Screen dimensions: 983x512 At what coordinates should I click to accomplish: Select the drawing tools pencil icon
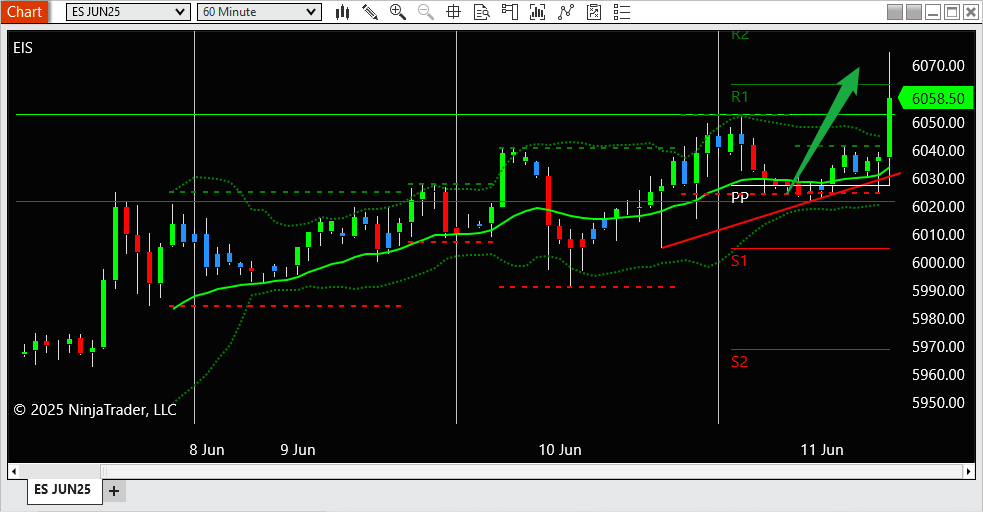(370, 12)
